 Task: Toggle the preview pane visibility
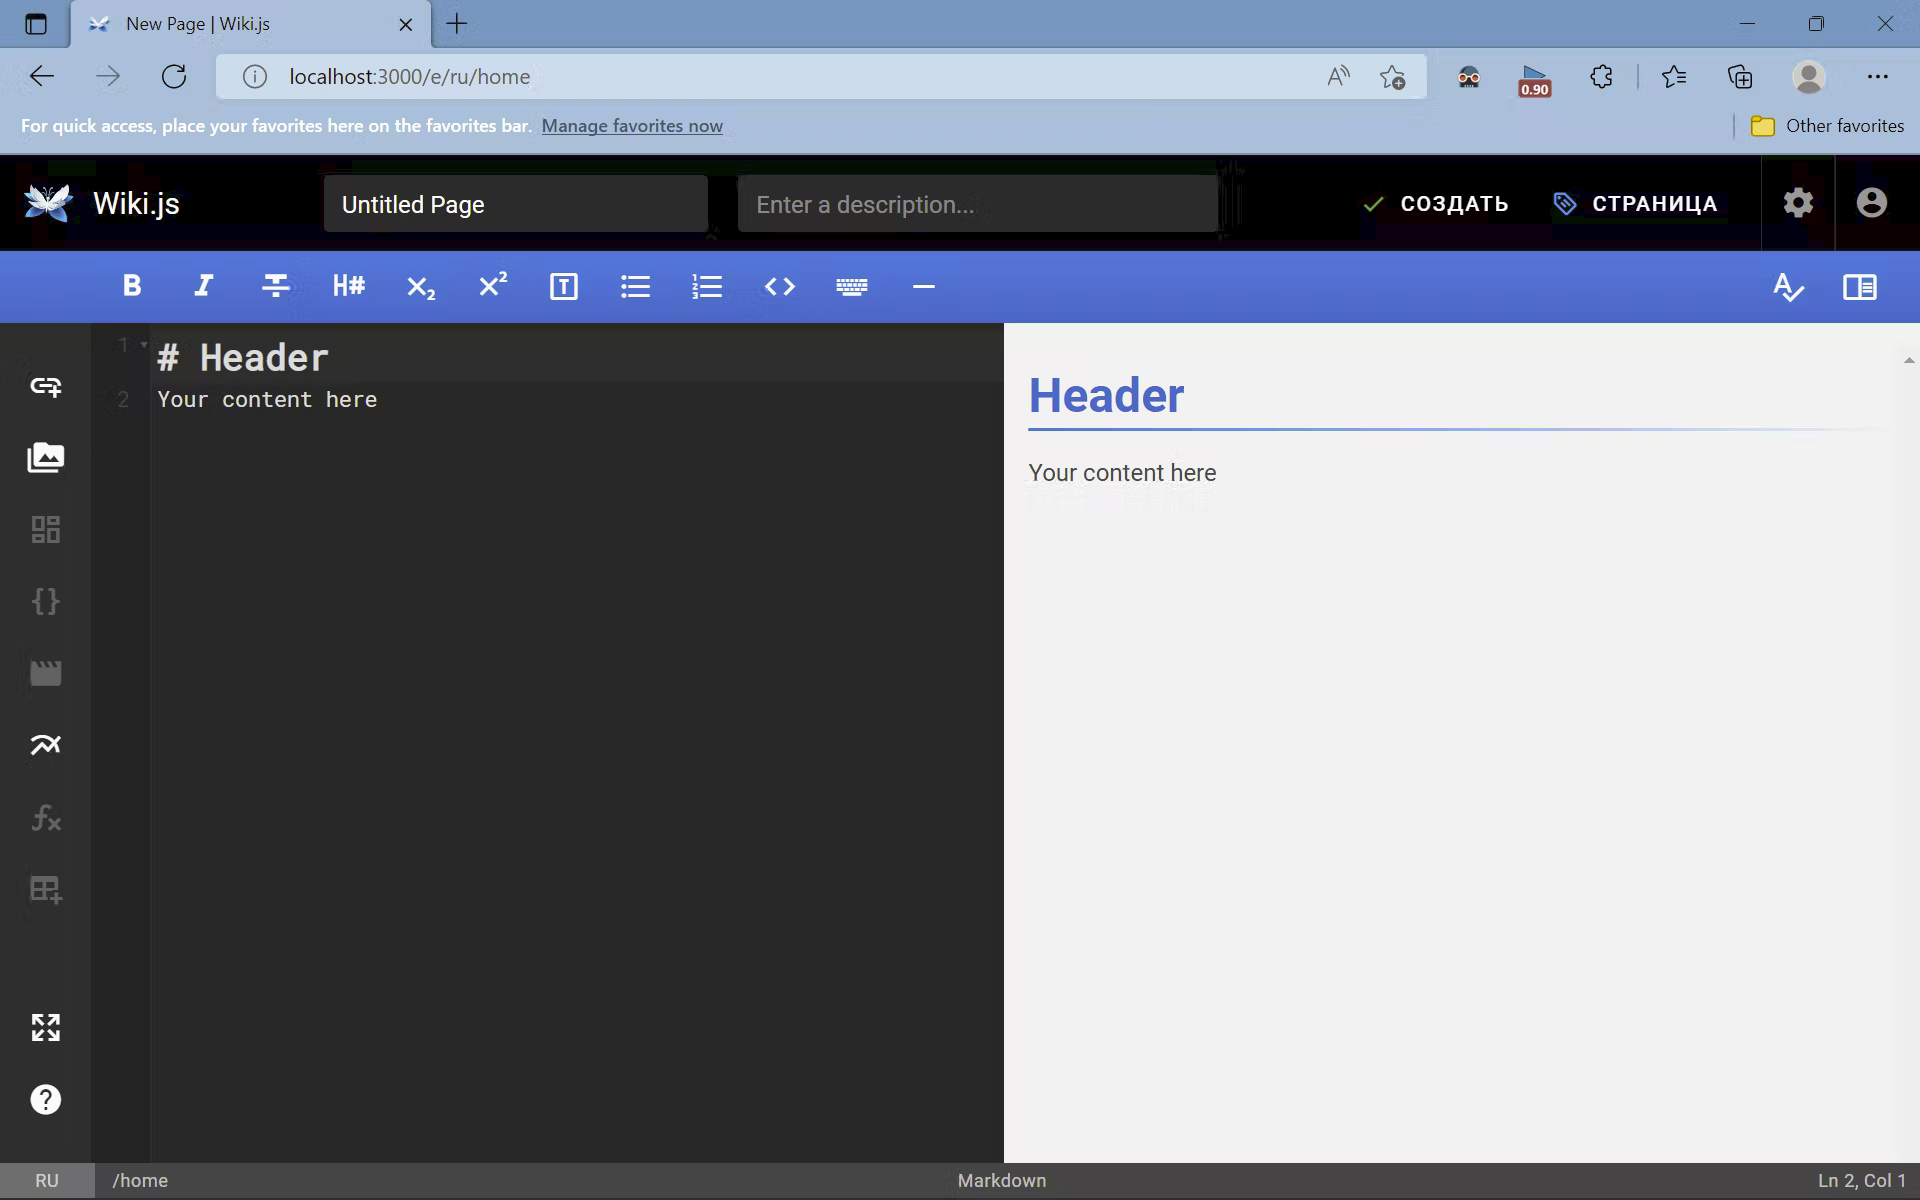1859,287
